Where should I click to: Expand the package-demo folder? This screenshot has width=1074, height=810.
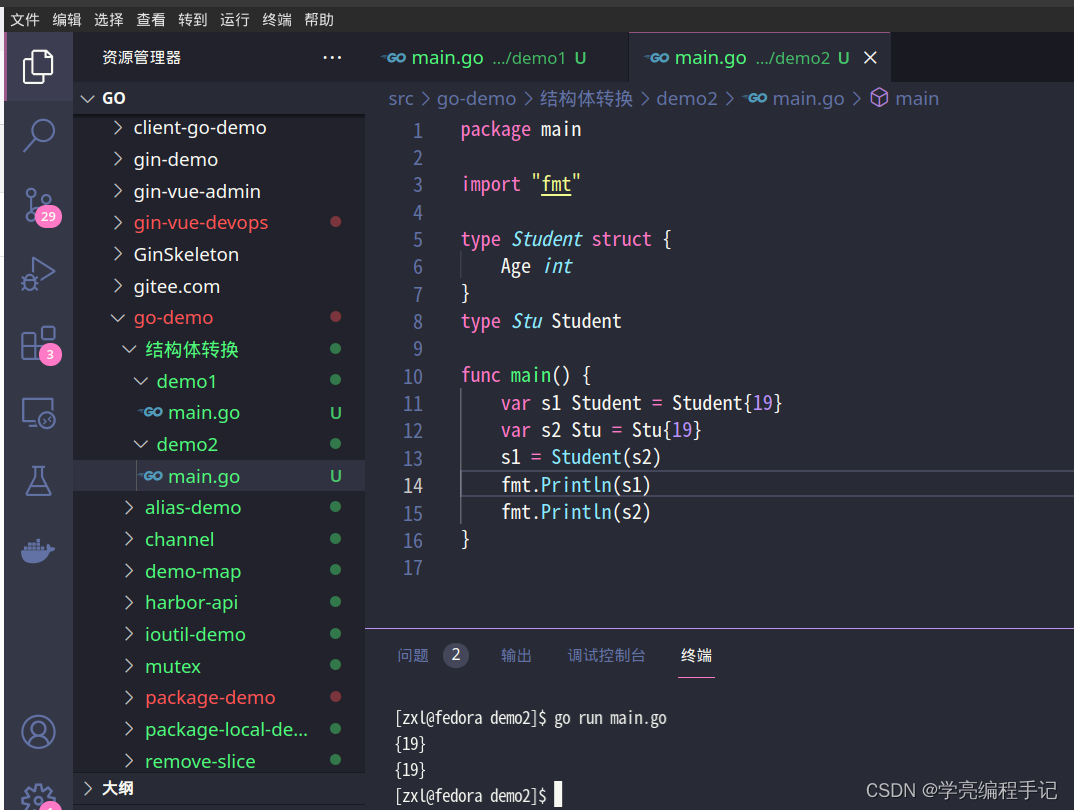pos(218,698)
